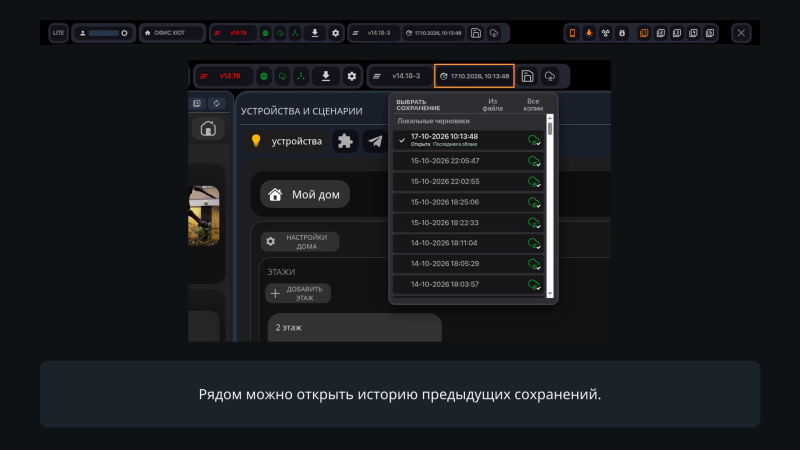
Task: Click the cloud upload icon in top bar
Action: coord(494,33)
